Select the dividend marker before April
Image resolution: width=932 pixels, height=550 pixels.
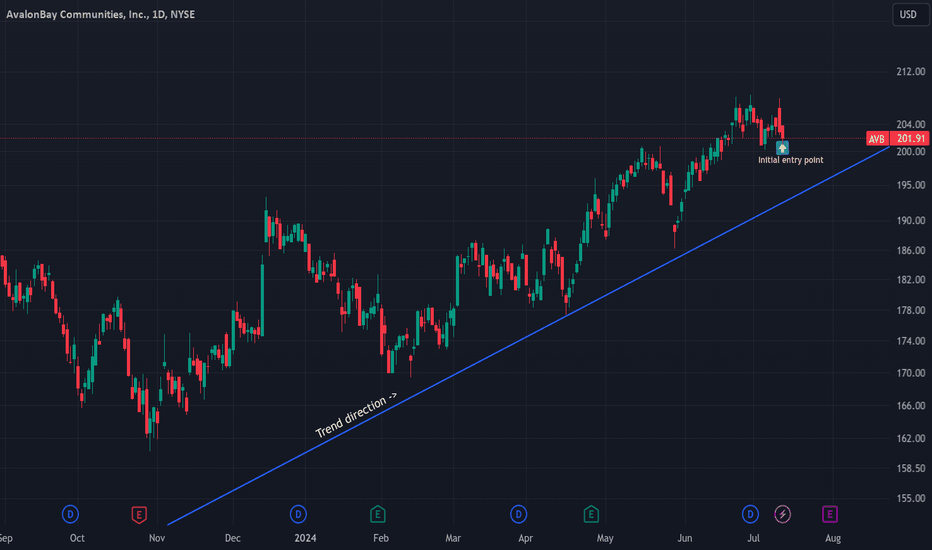point(518,514)
